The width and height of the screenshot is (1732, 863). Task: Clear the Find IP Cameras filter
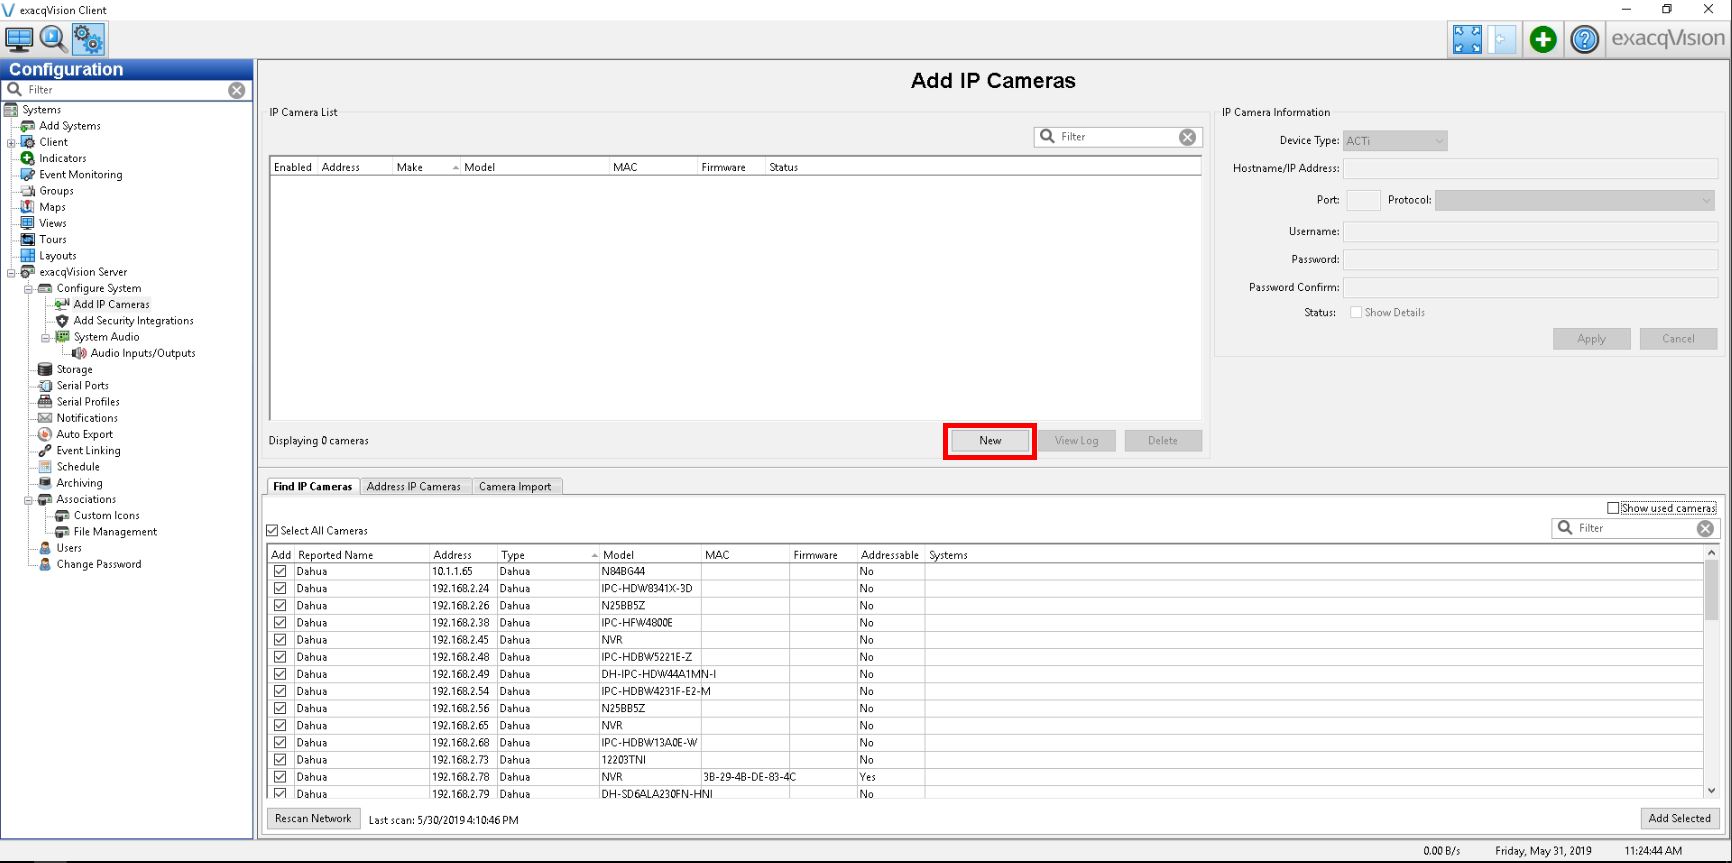[x=1705, y=528]
